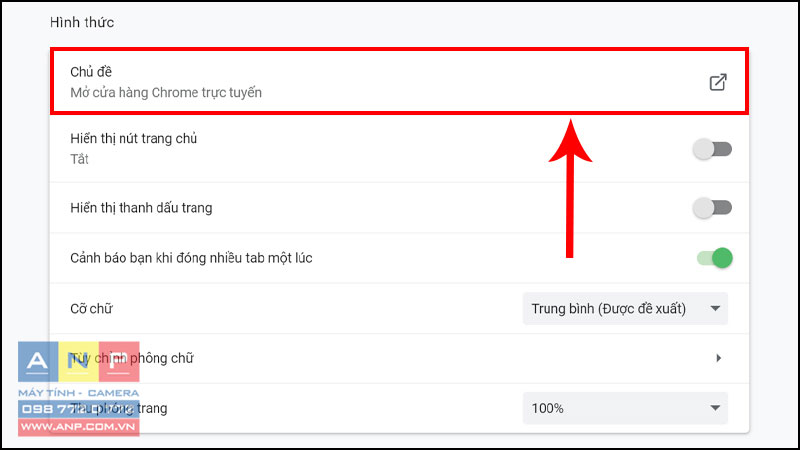
Task: Expand Tùy chỉnh phông chữ via its chevron
Action: click(718, 358)
